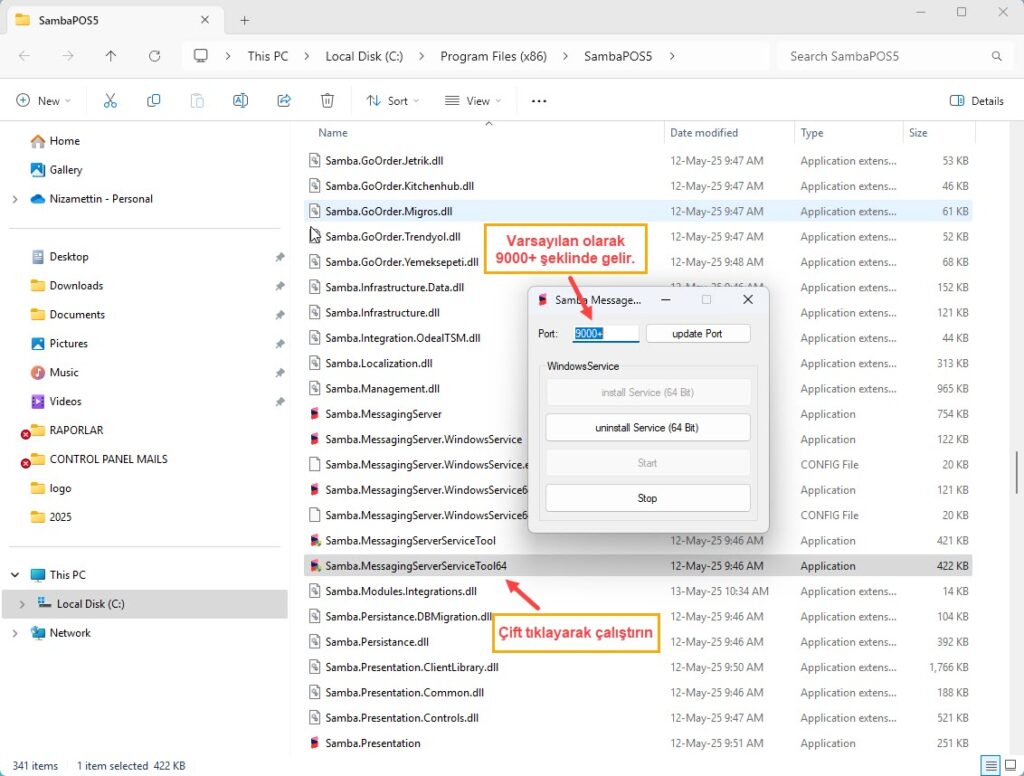The height and width of the screenshot is (776, 1024).
Task: Open the View options dropdown
Action: [x=473, y=101]
